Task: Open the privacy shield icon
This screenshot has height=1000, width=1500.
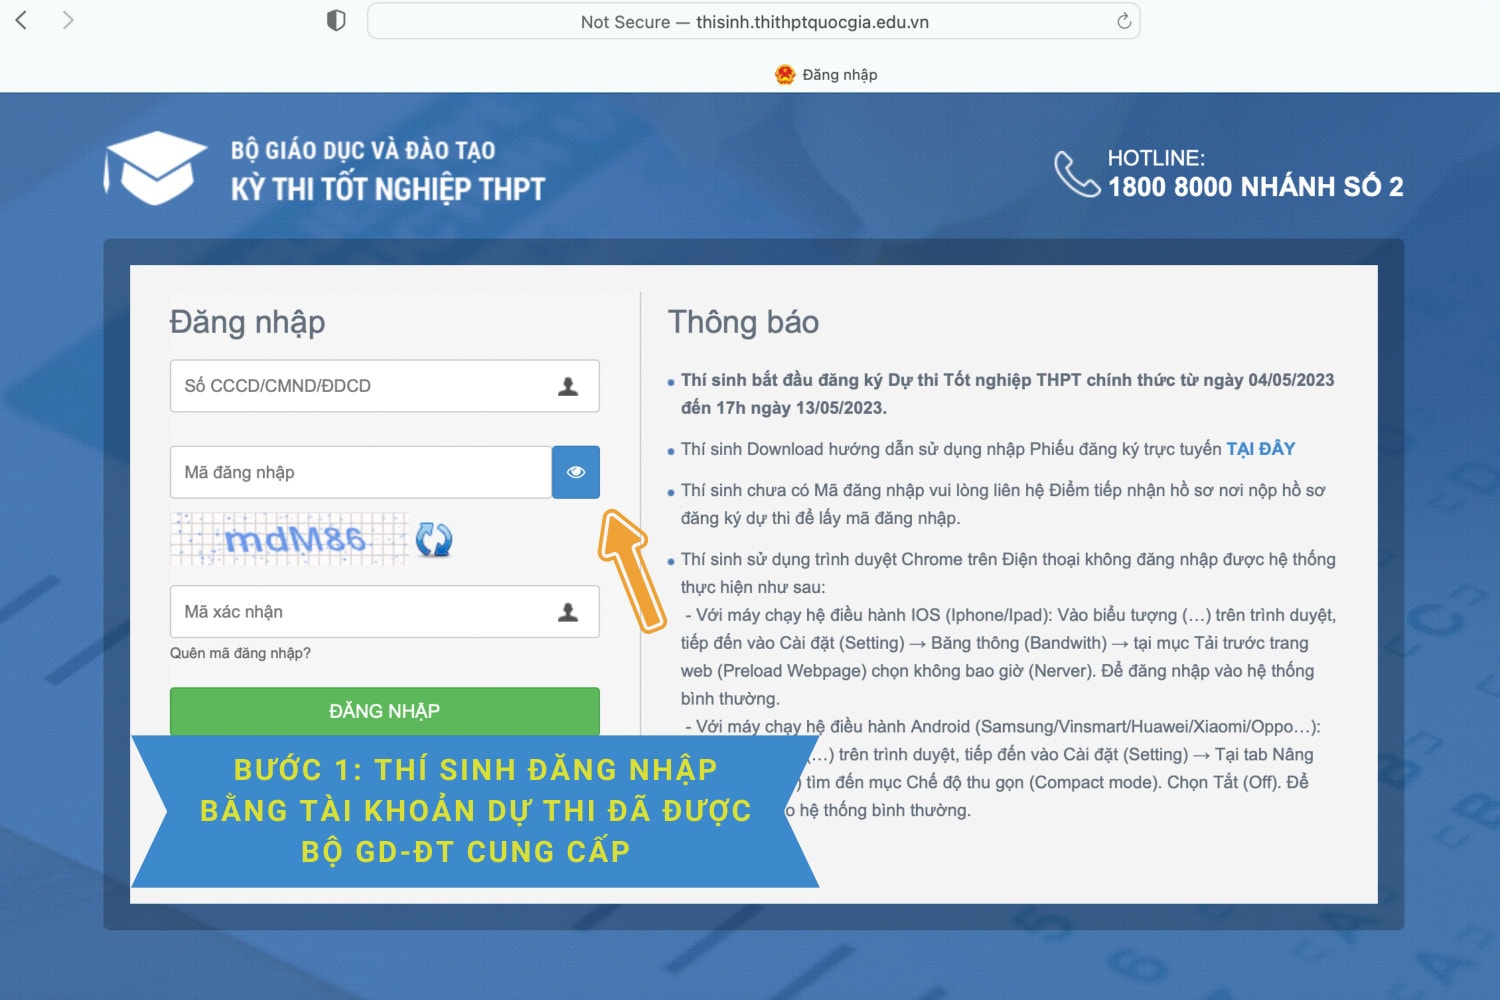Action: pyautogui.click(x=336, y=21)
